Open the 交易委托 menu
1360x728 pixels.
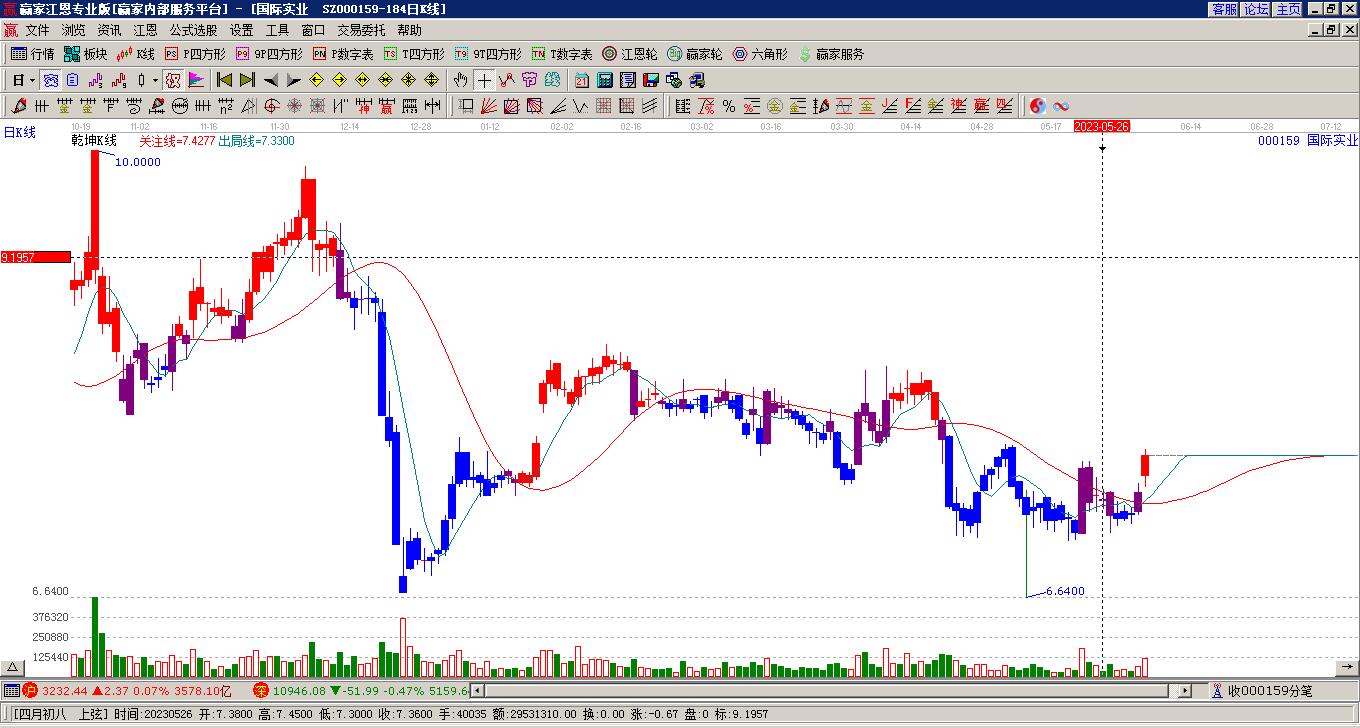pos(361,31)
